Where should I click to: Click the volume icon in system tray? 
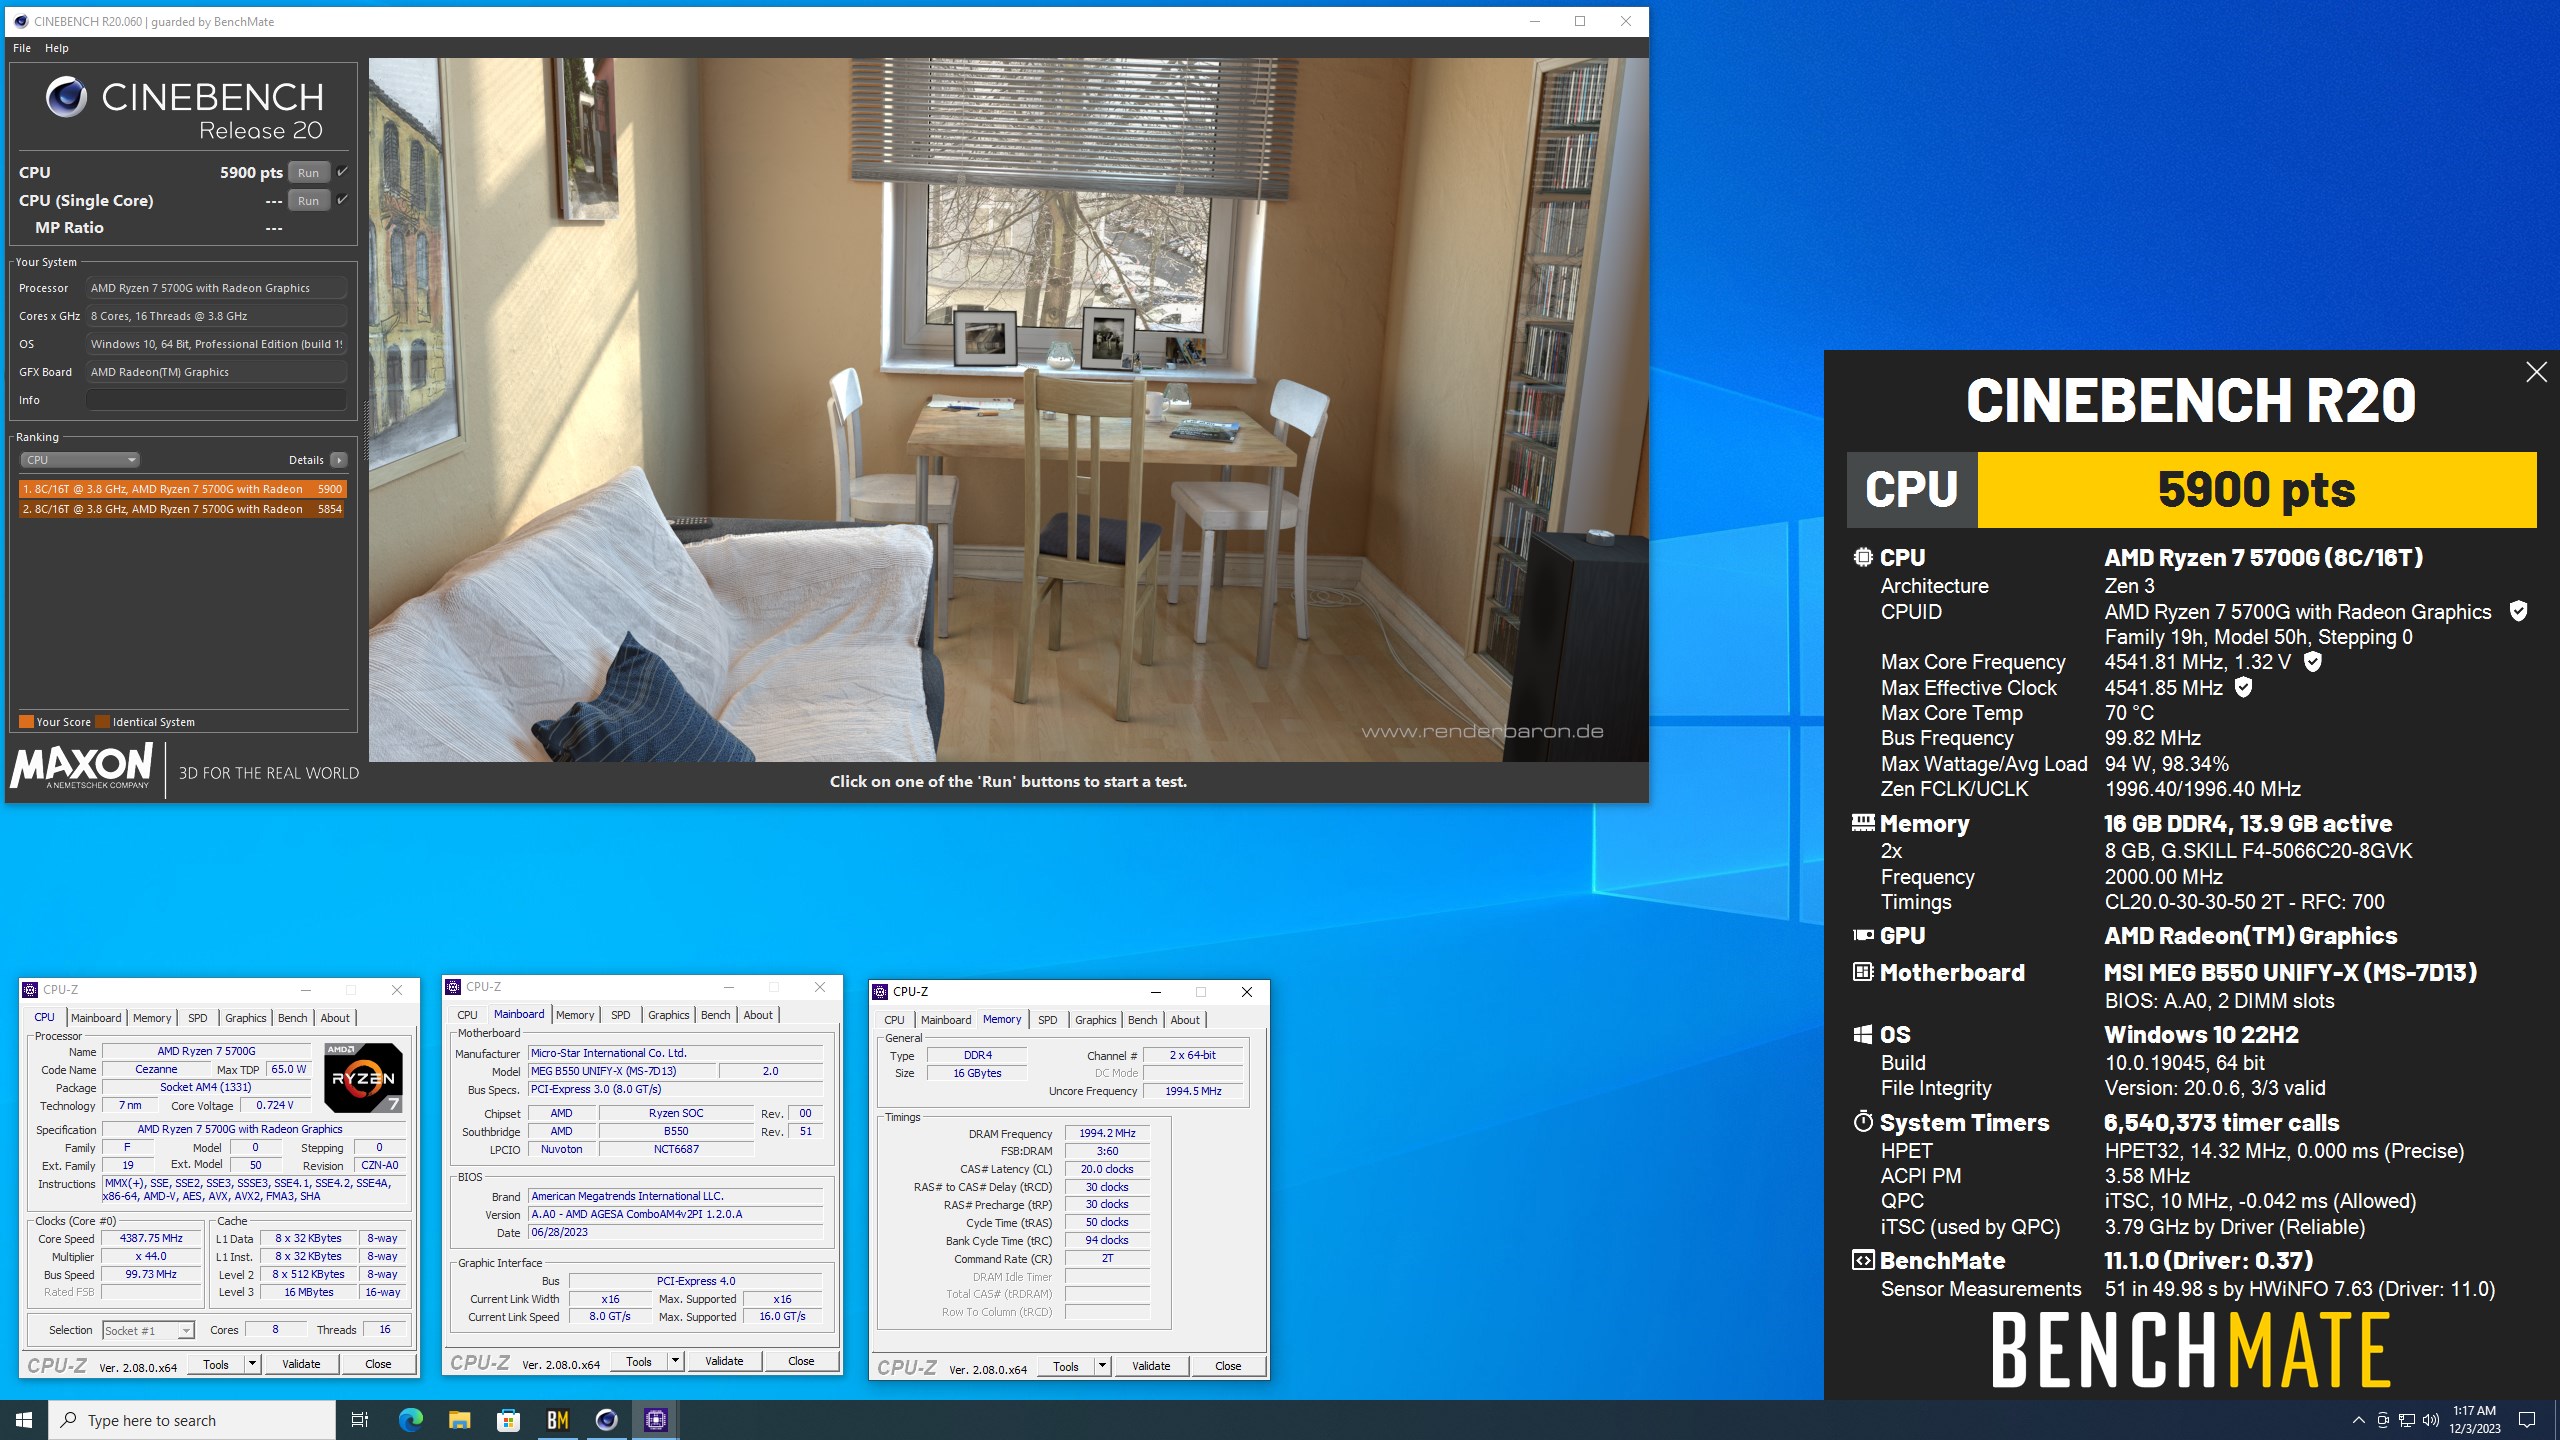tap(2431, 1420)
